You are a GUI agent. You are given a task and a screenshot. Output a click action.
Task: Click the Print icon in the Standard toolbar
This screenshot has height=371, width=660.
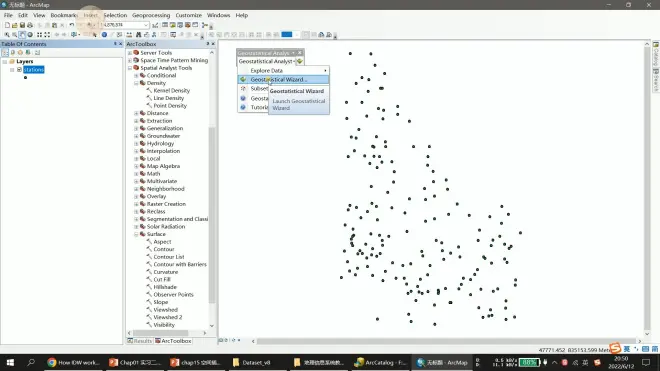click(30, 25)
